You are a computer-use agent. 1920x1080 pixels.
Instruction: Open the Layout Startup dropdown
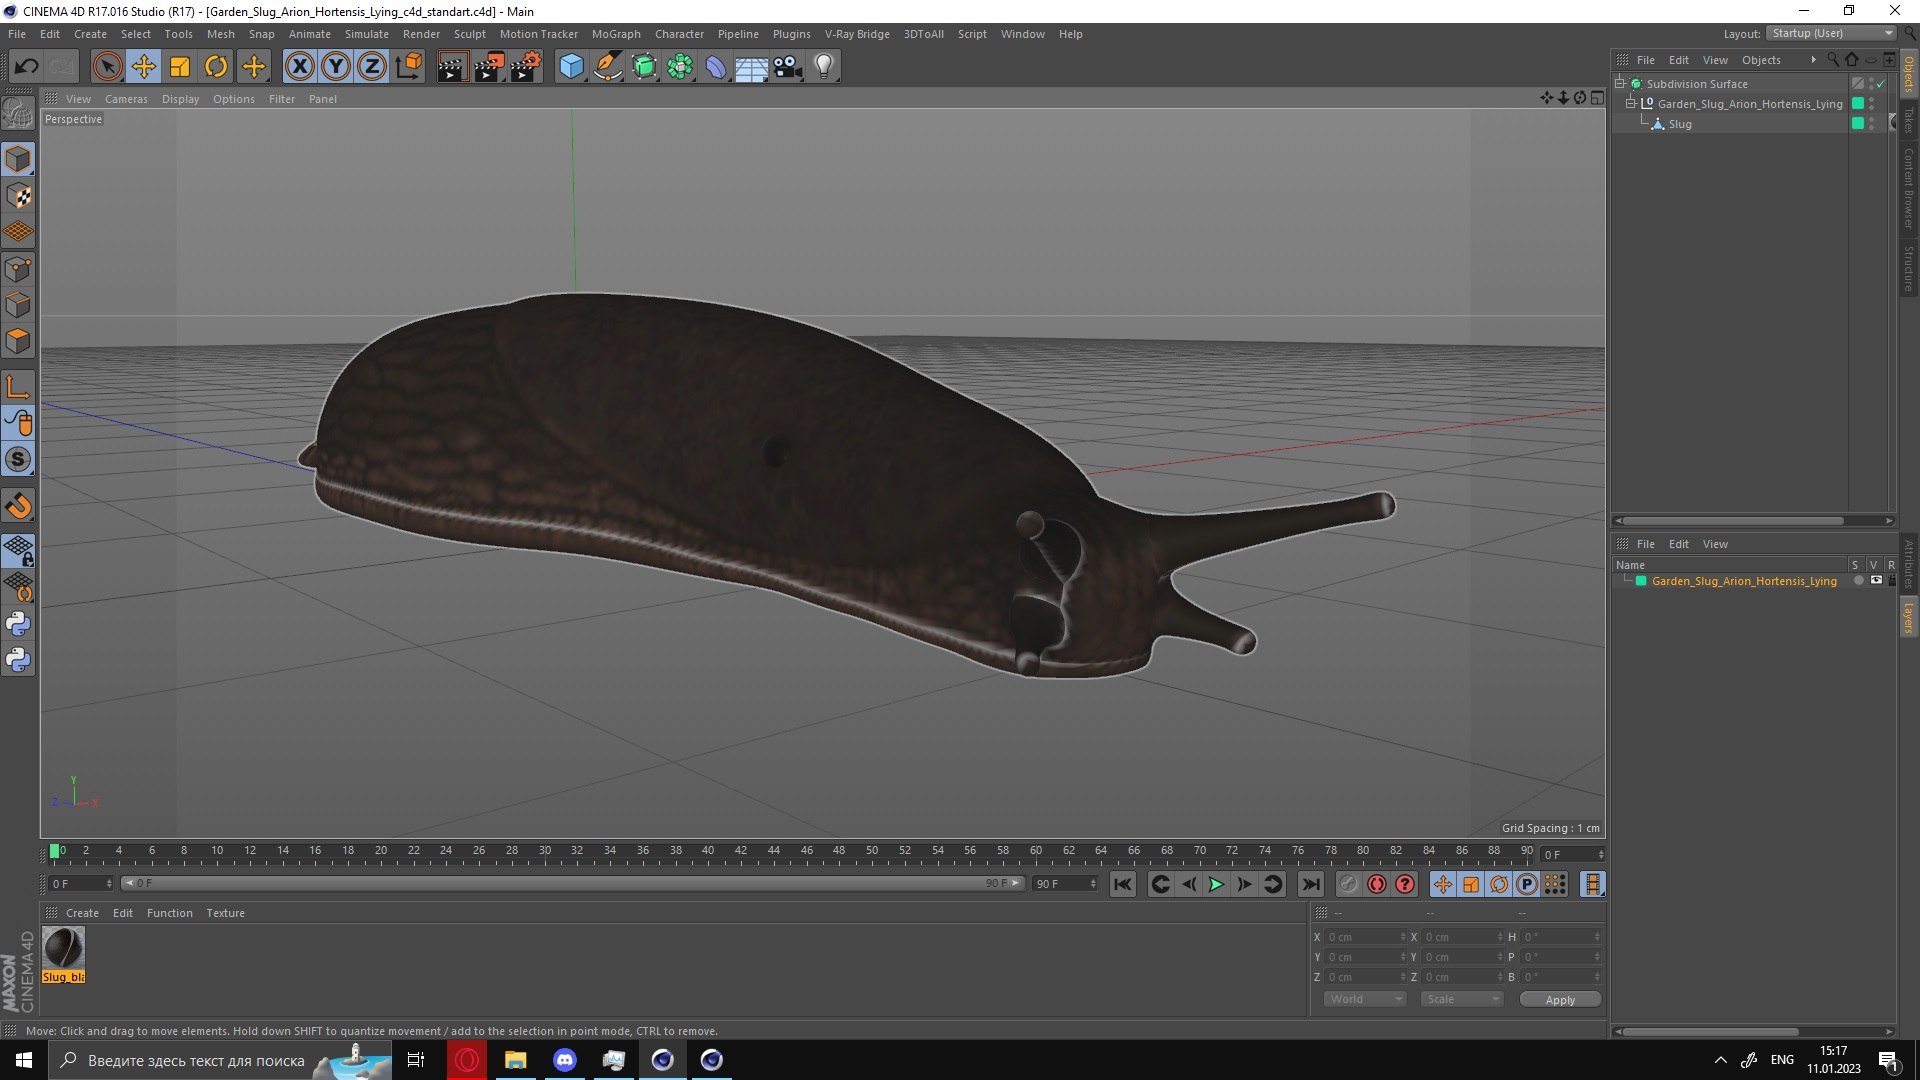[1831, 33]
